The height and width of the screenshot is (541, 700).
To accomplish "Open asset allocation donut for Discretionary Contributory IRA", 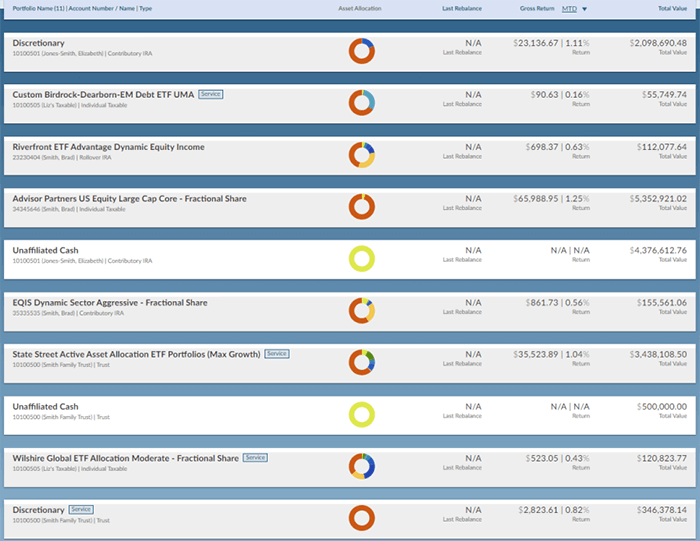I will pos(362,51).
